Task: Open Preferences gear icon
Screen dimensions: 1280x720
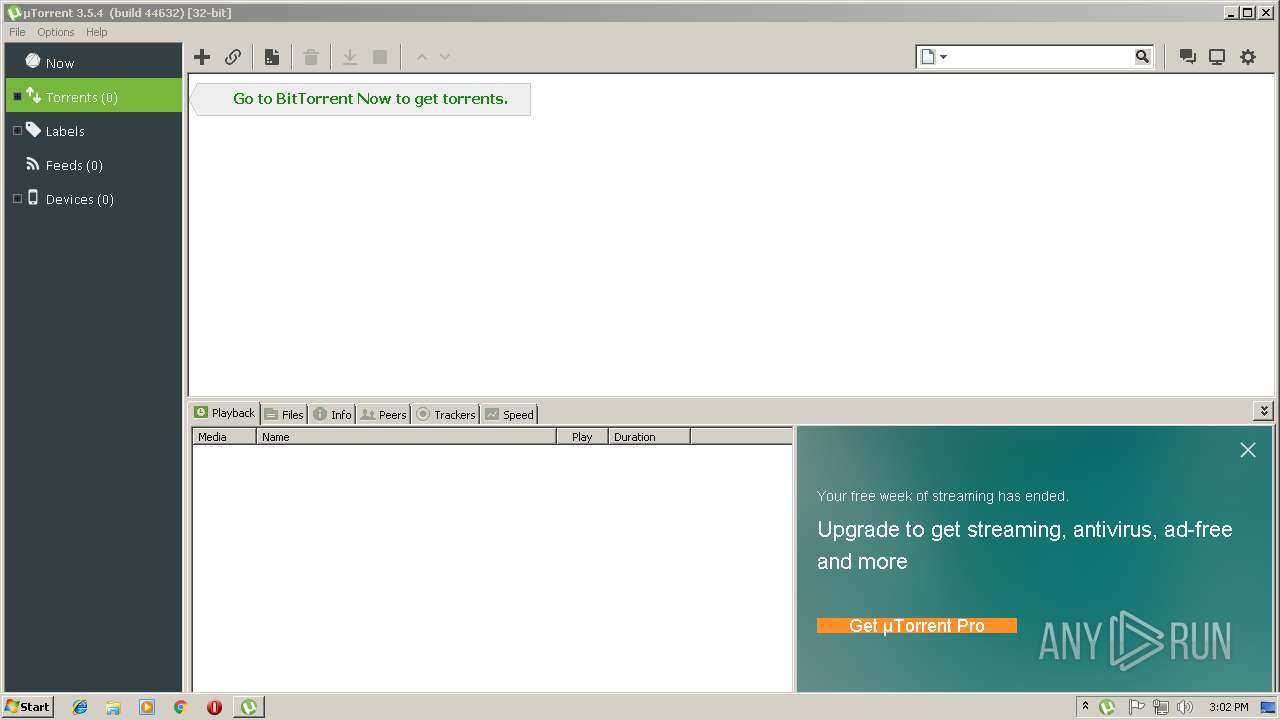Action: click(1248, 57)
